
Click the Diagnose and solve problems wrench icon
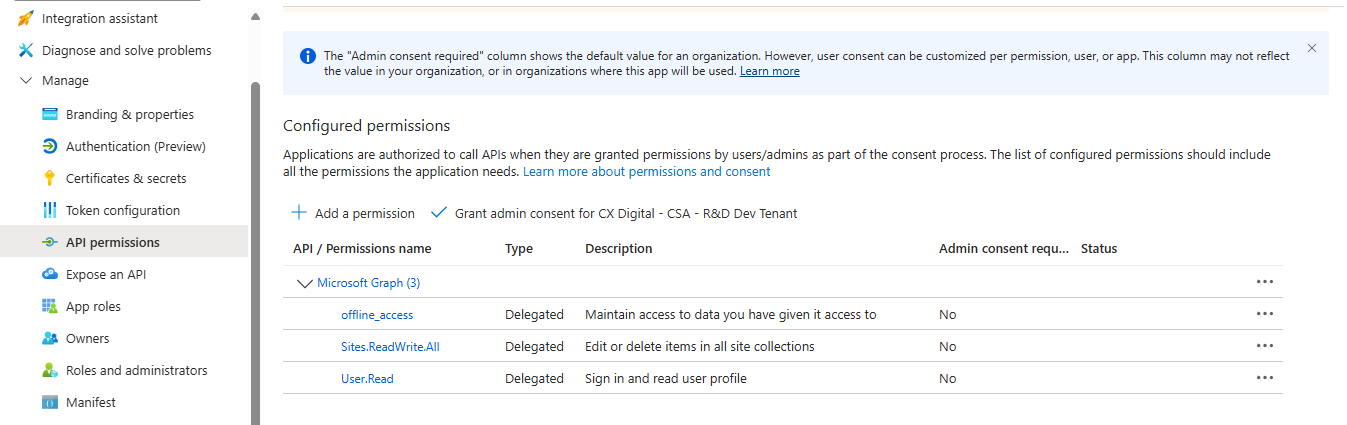click(x=26, y=50)
